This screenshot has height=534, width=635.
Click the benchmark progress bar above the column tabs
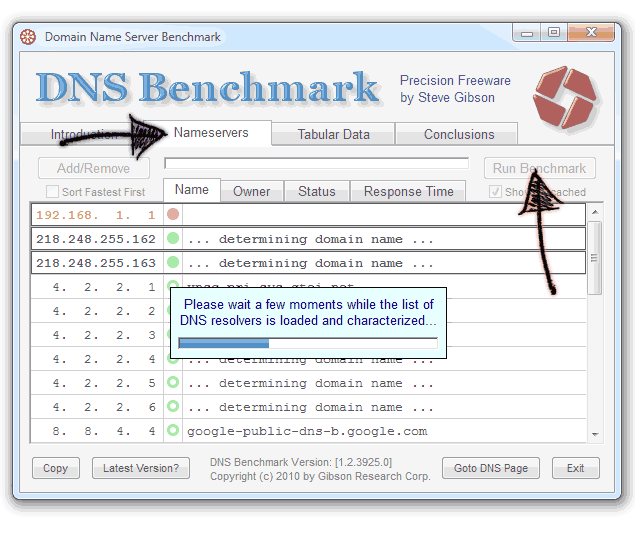pos(316,164)
